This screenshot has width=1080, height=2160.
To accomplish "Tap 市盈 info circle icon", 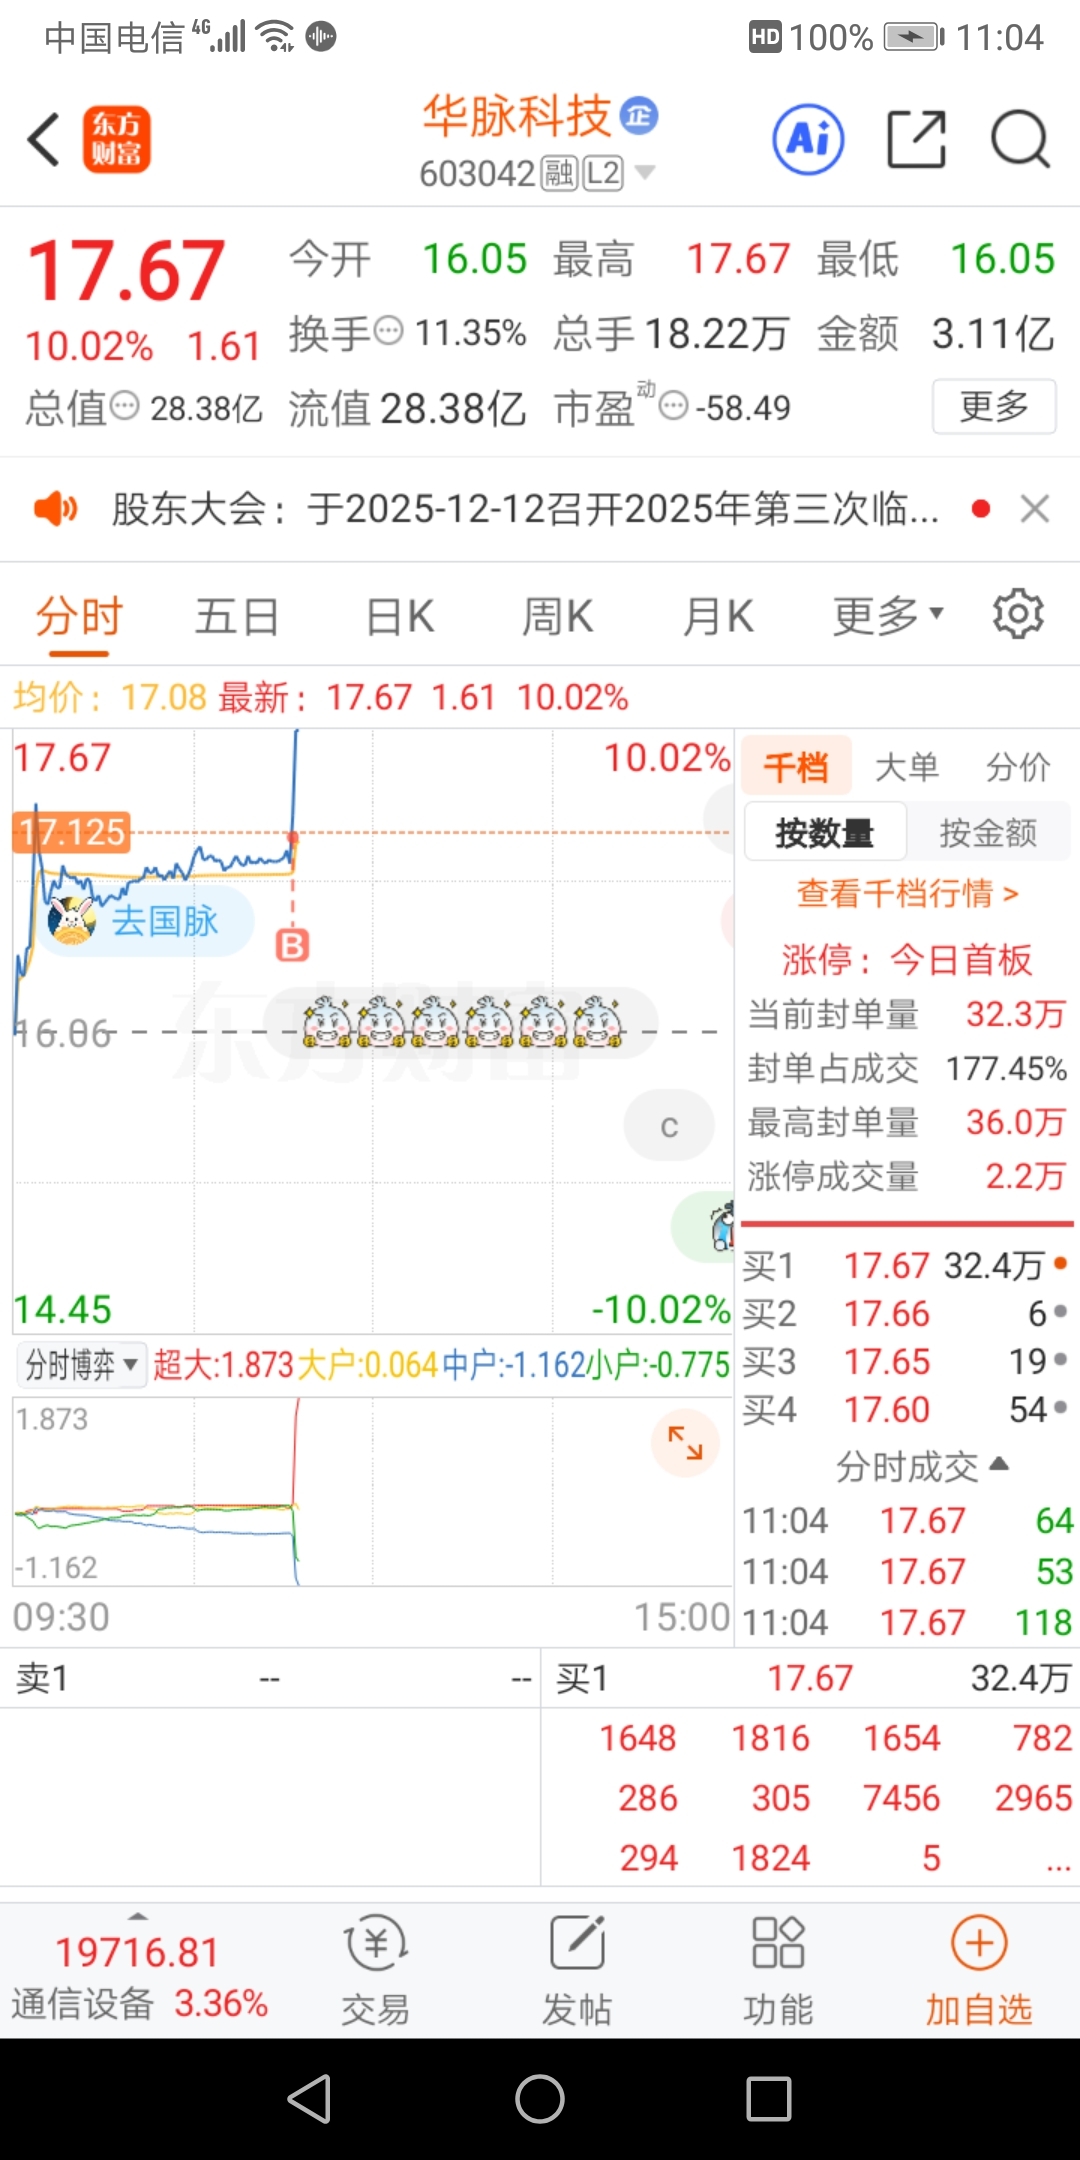I will click(675, 406).
